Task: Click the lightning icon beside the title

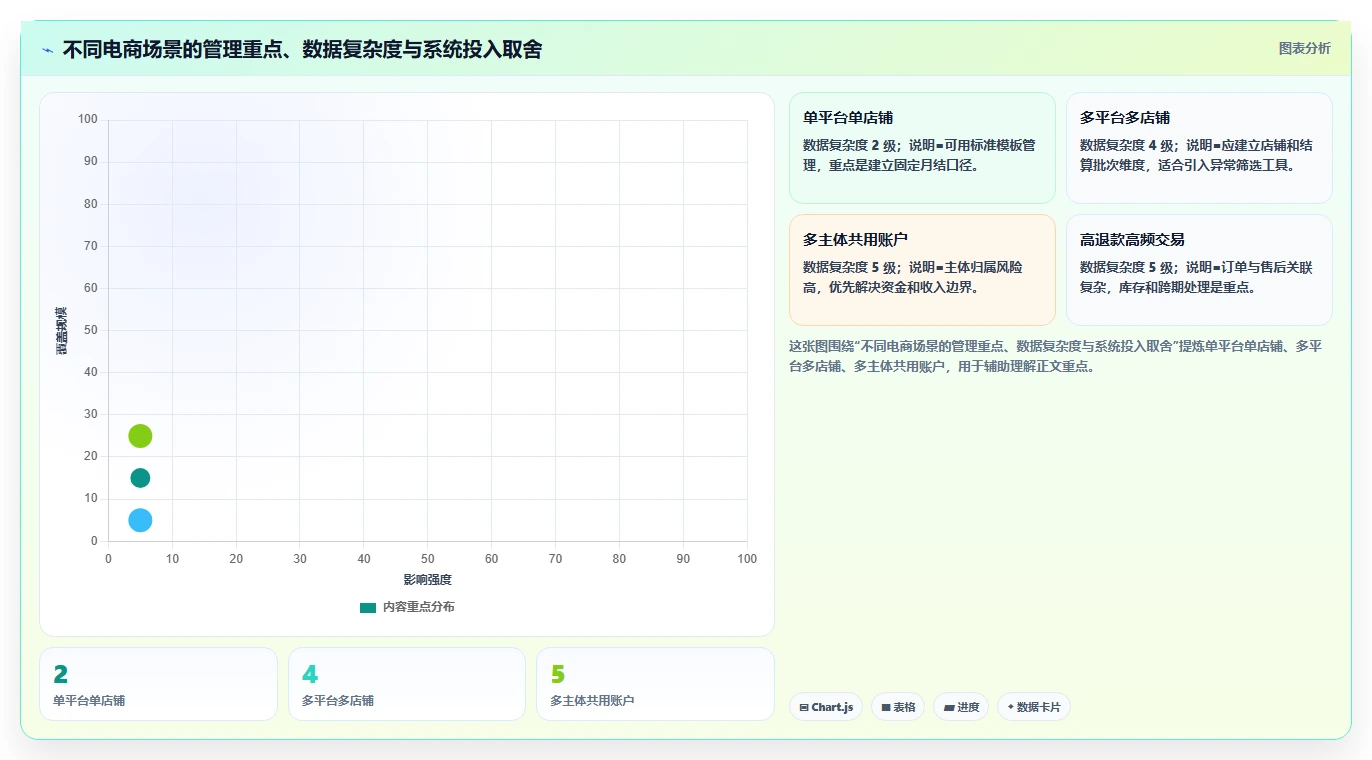Action: tap(47, 50)
